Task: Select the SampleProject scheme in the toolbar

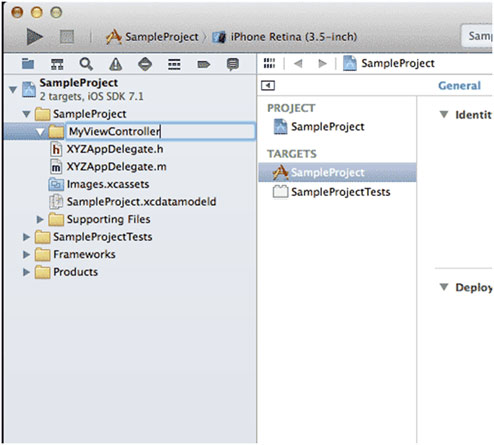Action: coord(161,37)
